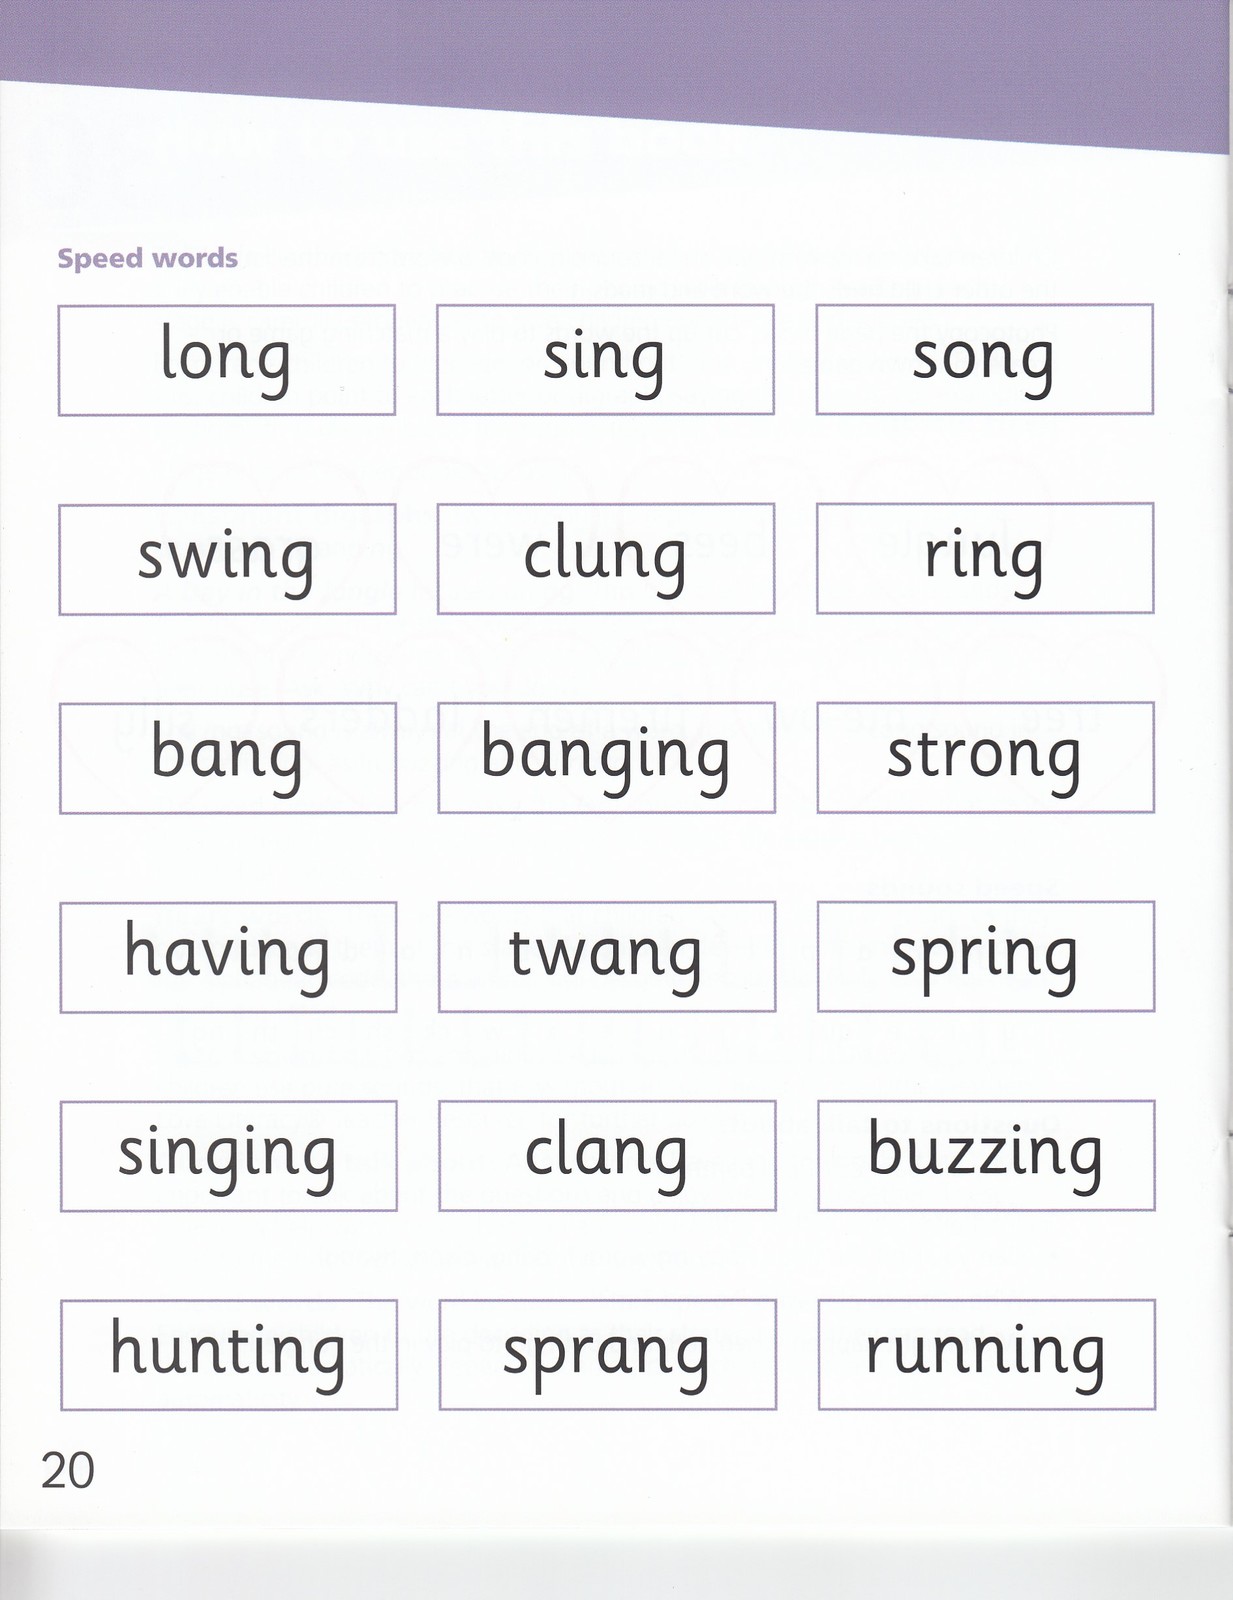Select the "singing" word card
The image size is (1233, 1600).
coord(228,1156)
